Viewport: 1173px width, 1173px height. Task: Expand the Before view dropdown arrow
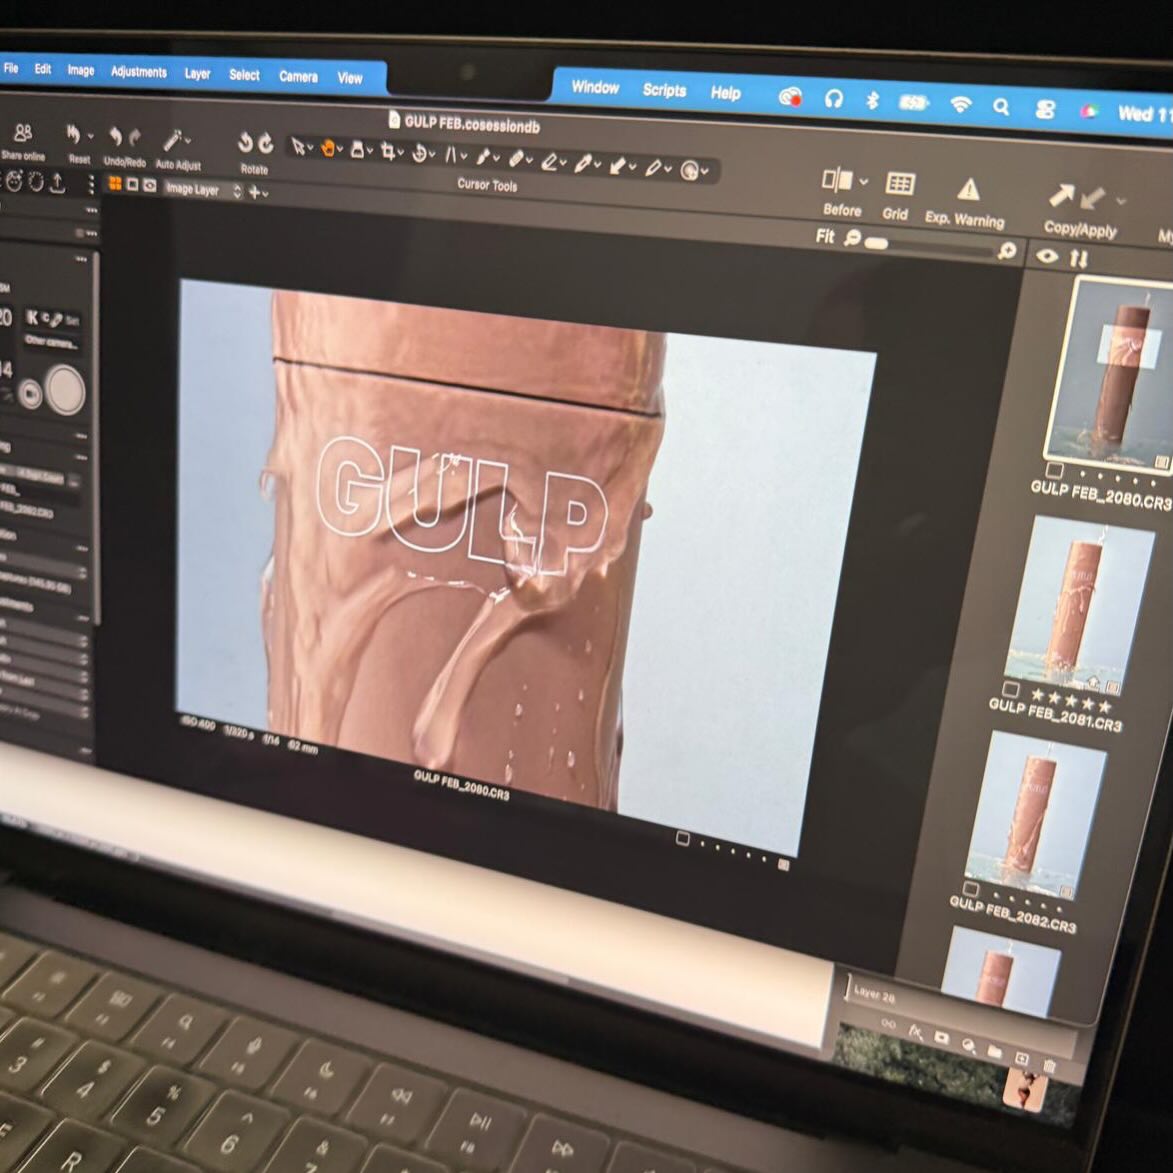point(864,182)
